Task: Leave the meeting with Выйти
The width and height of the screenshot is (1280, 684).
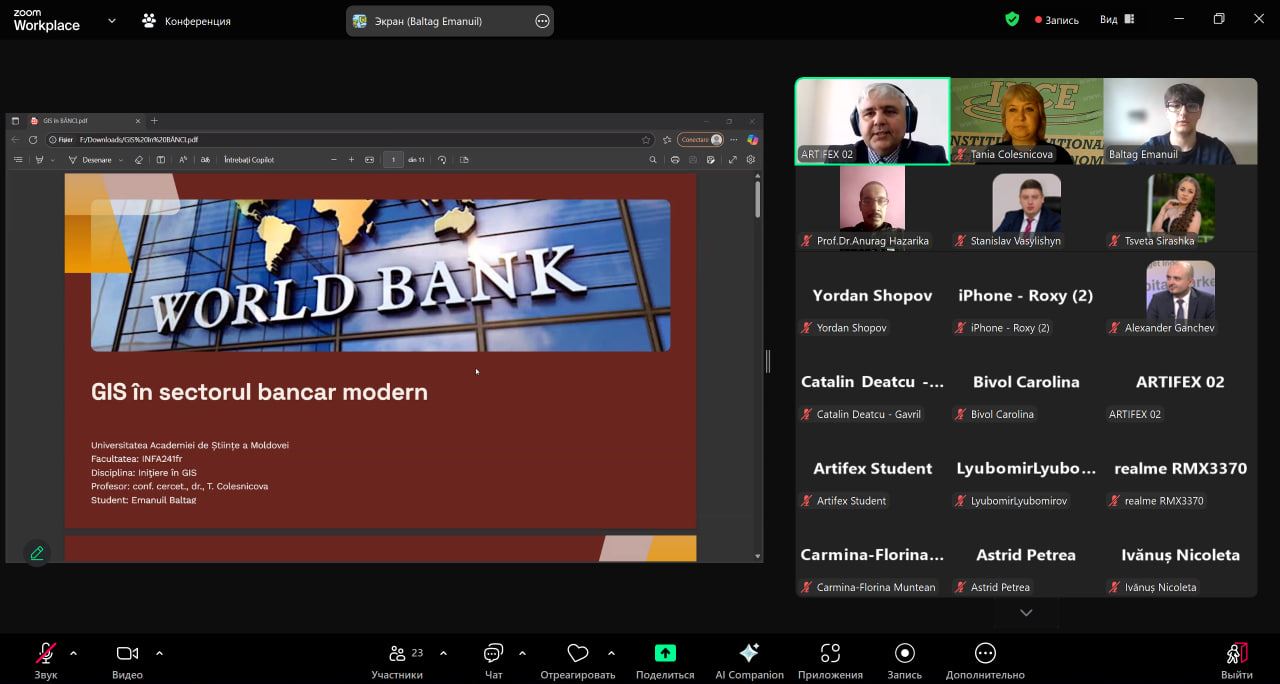Action: click(x=1237, y=660)
